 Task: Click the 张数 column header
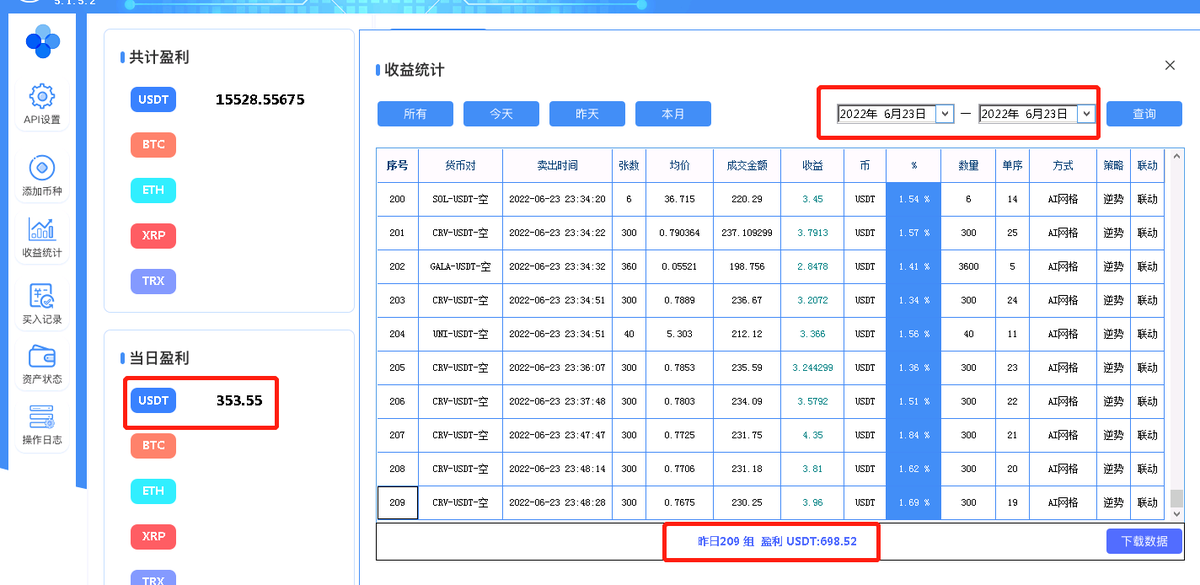point(629,166)
